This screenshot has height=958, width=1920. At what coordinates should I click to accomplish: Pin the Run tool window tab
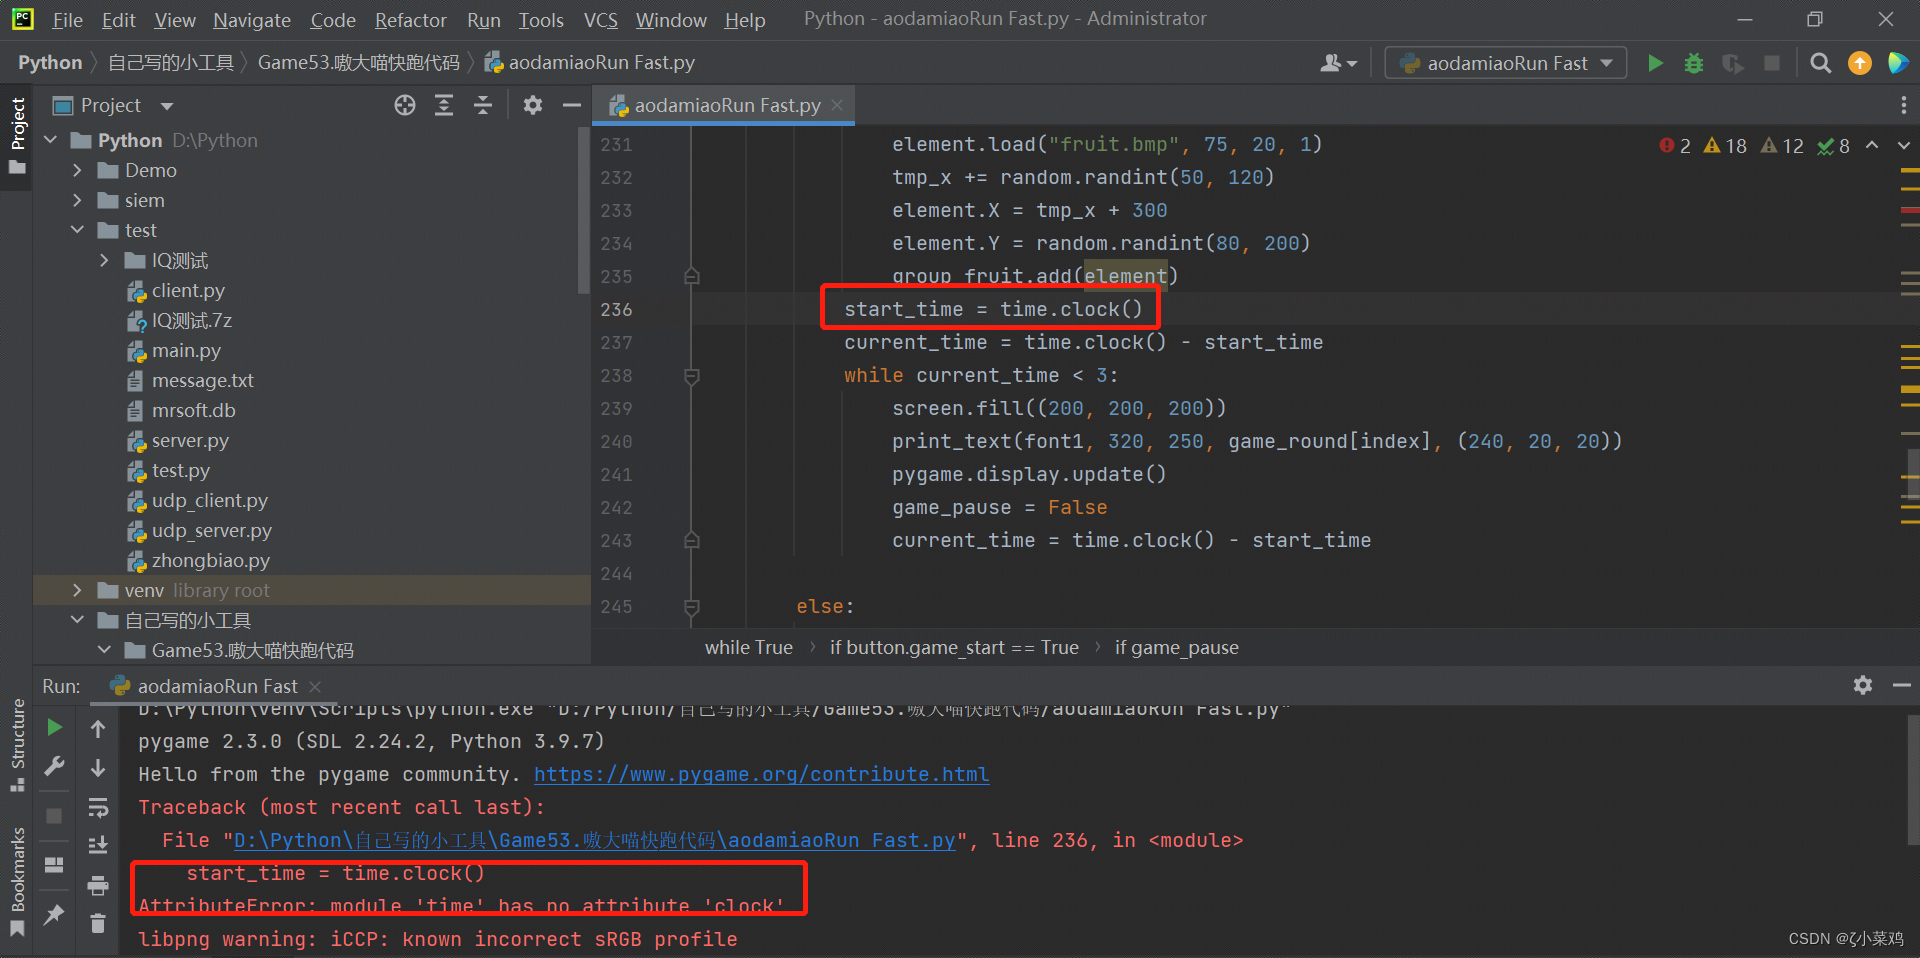click(x=54, y=914)
